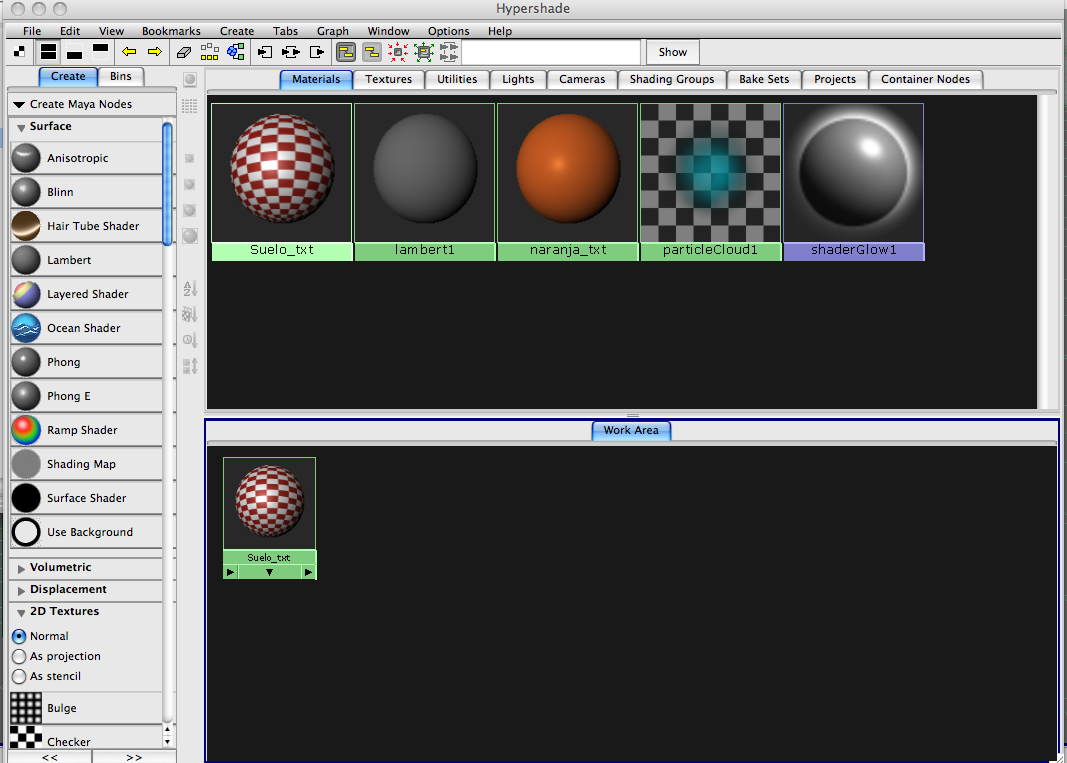Select the Suelo_txt node in the Work Area
Image resolution: width=1067 pixels, height=763 pixels.
(x=269, y=500)
